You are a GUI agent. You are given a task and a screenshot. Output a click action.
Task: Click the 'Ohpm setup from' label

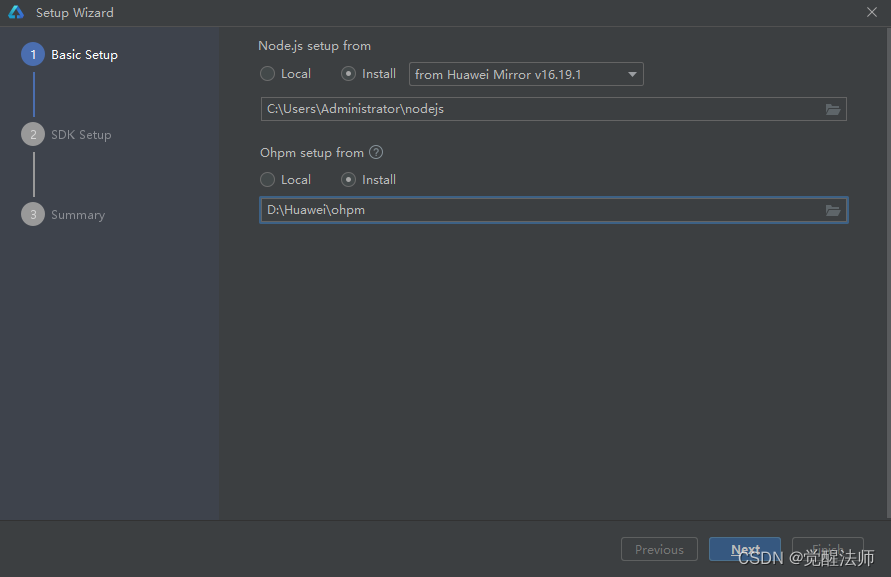311,152
